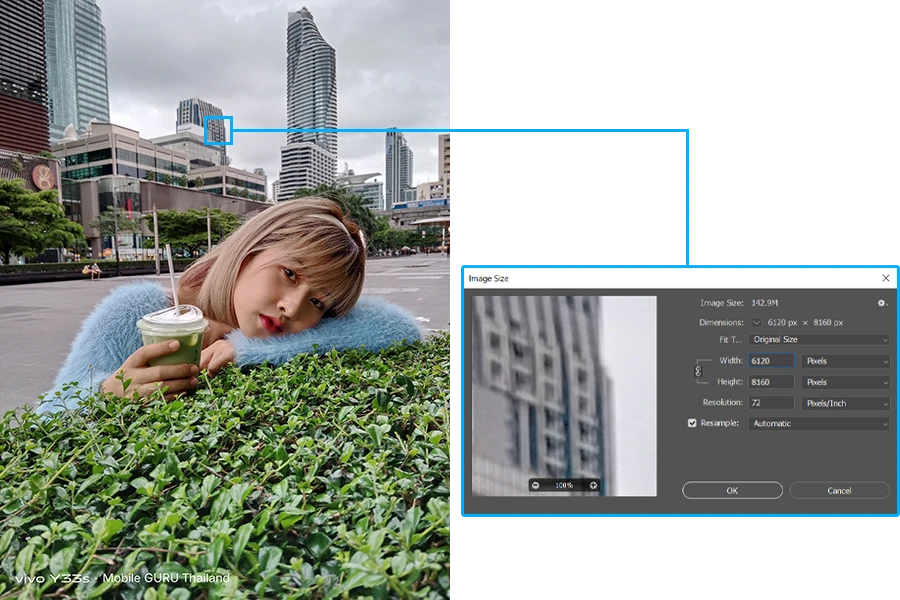Click the Width field showing 6120
The height and width of the screenshot is (600, 900).
[771, 361]
